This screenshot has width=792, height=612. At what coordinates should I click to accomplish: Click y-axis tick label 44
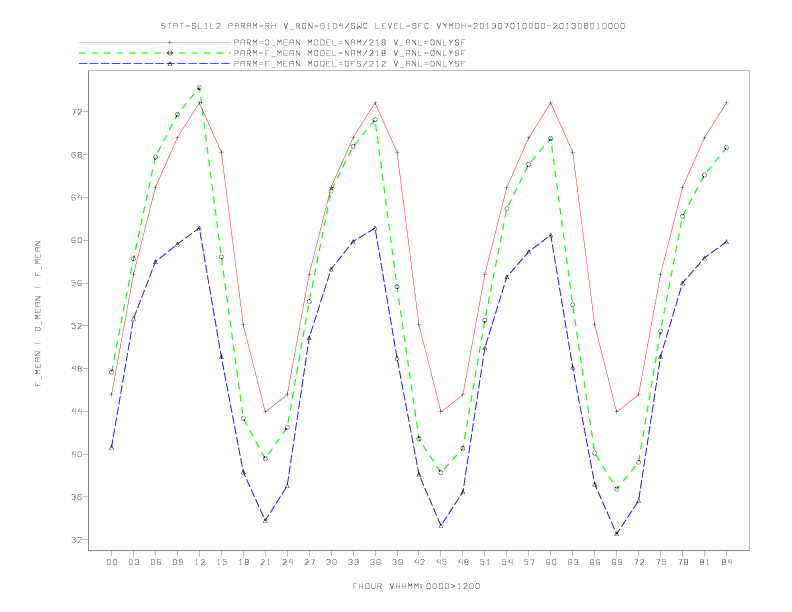point(77,412)
